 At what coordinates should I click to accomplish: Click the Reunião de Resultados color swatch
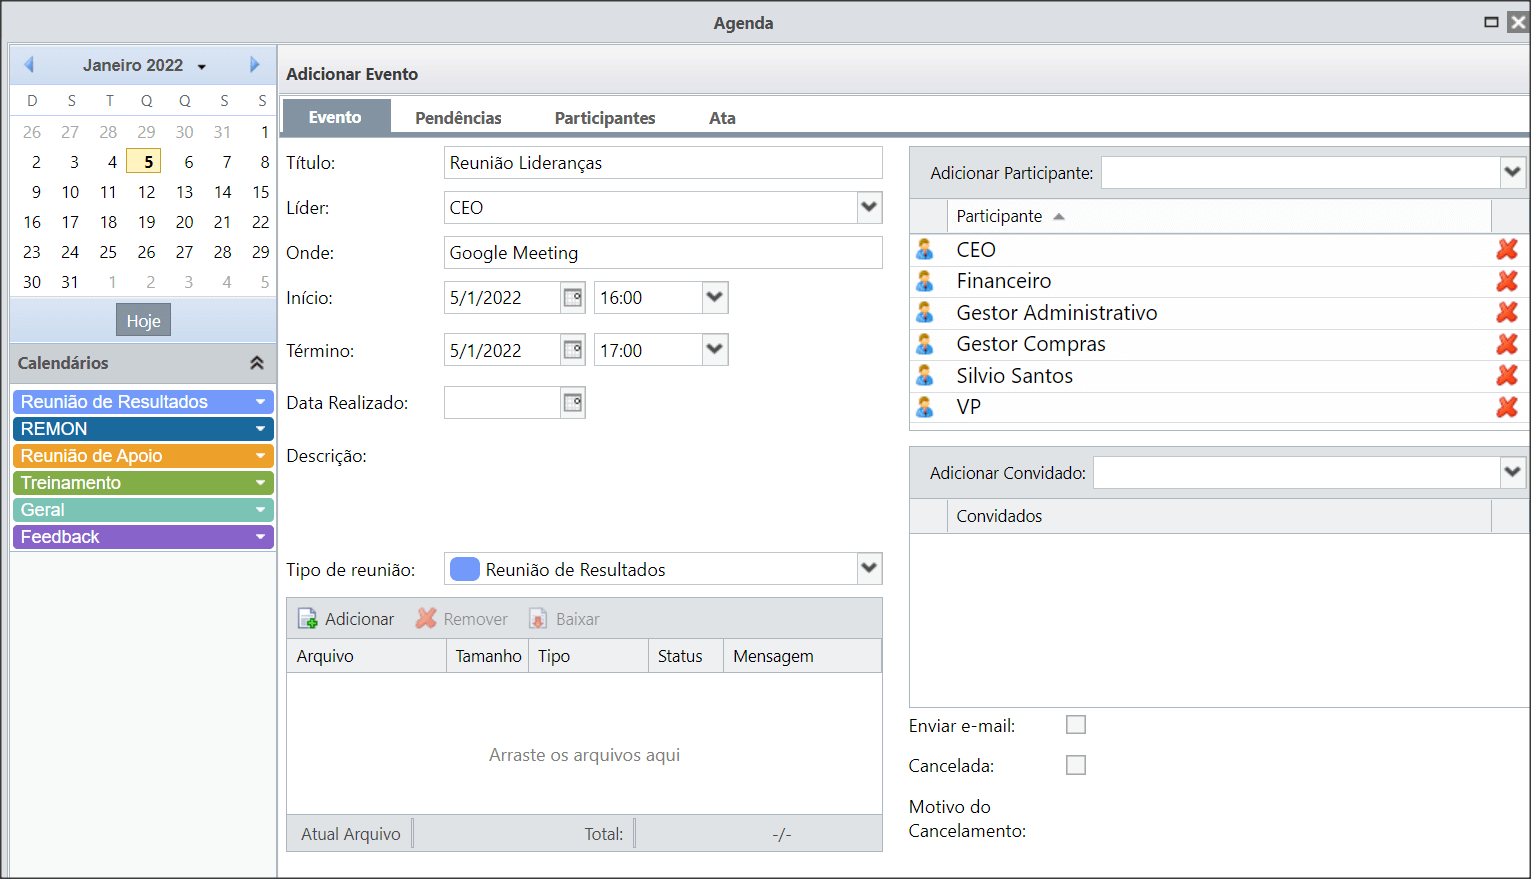coord(465,569)
